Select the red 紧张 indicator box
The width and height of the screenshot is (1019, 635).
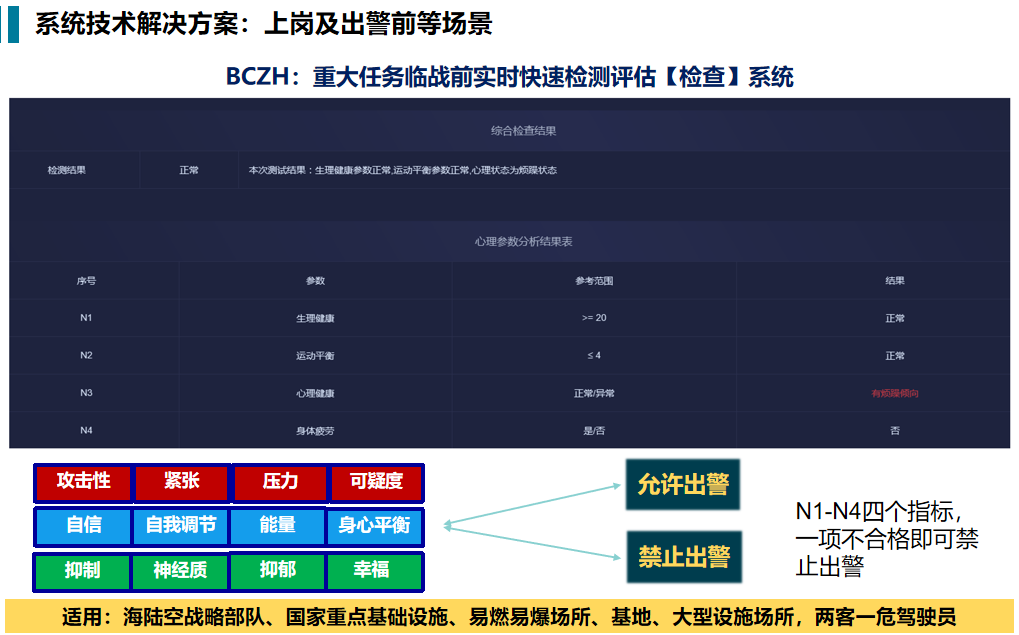181,482
